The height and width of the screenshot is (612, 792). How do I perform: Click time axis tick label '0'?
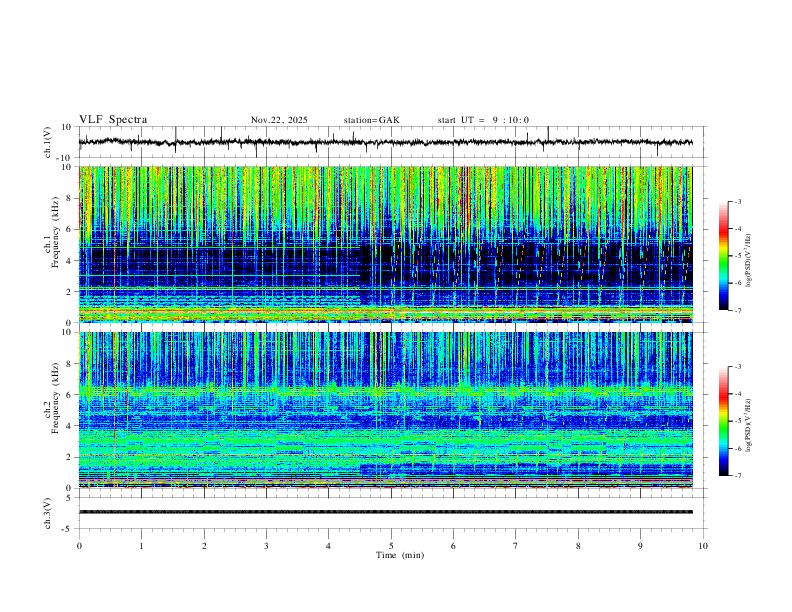tap(79, 546)
